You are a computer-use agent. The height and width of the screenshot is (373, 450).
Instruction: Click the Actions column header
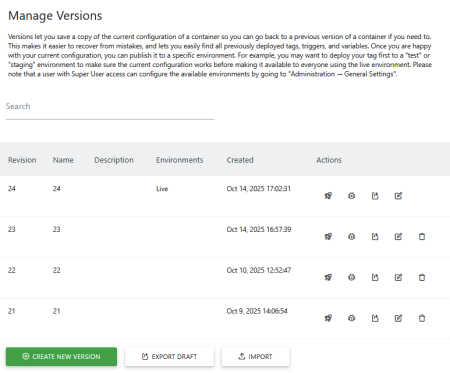coord(329,160)
